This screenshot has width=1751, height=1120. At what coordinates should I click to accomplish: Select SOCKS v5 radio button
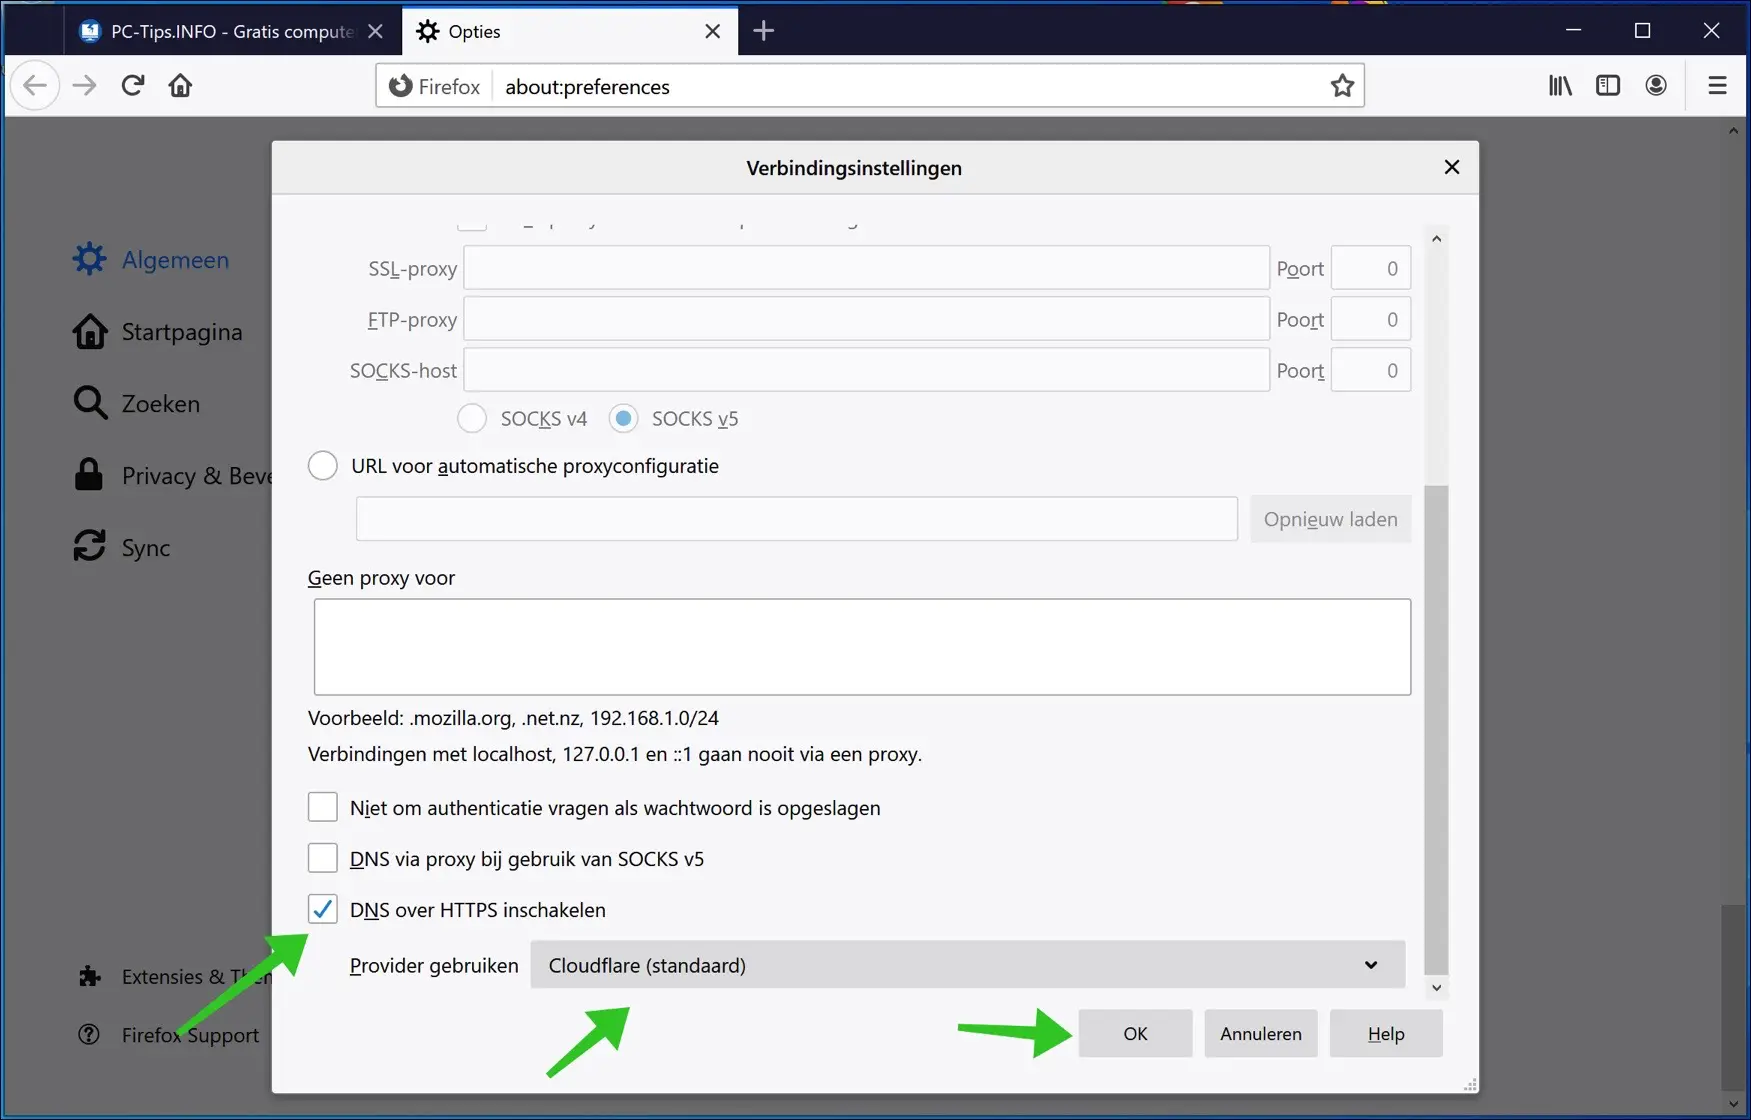(623, 418)
